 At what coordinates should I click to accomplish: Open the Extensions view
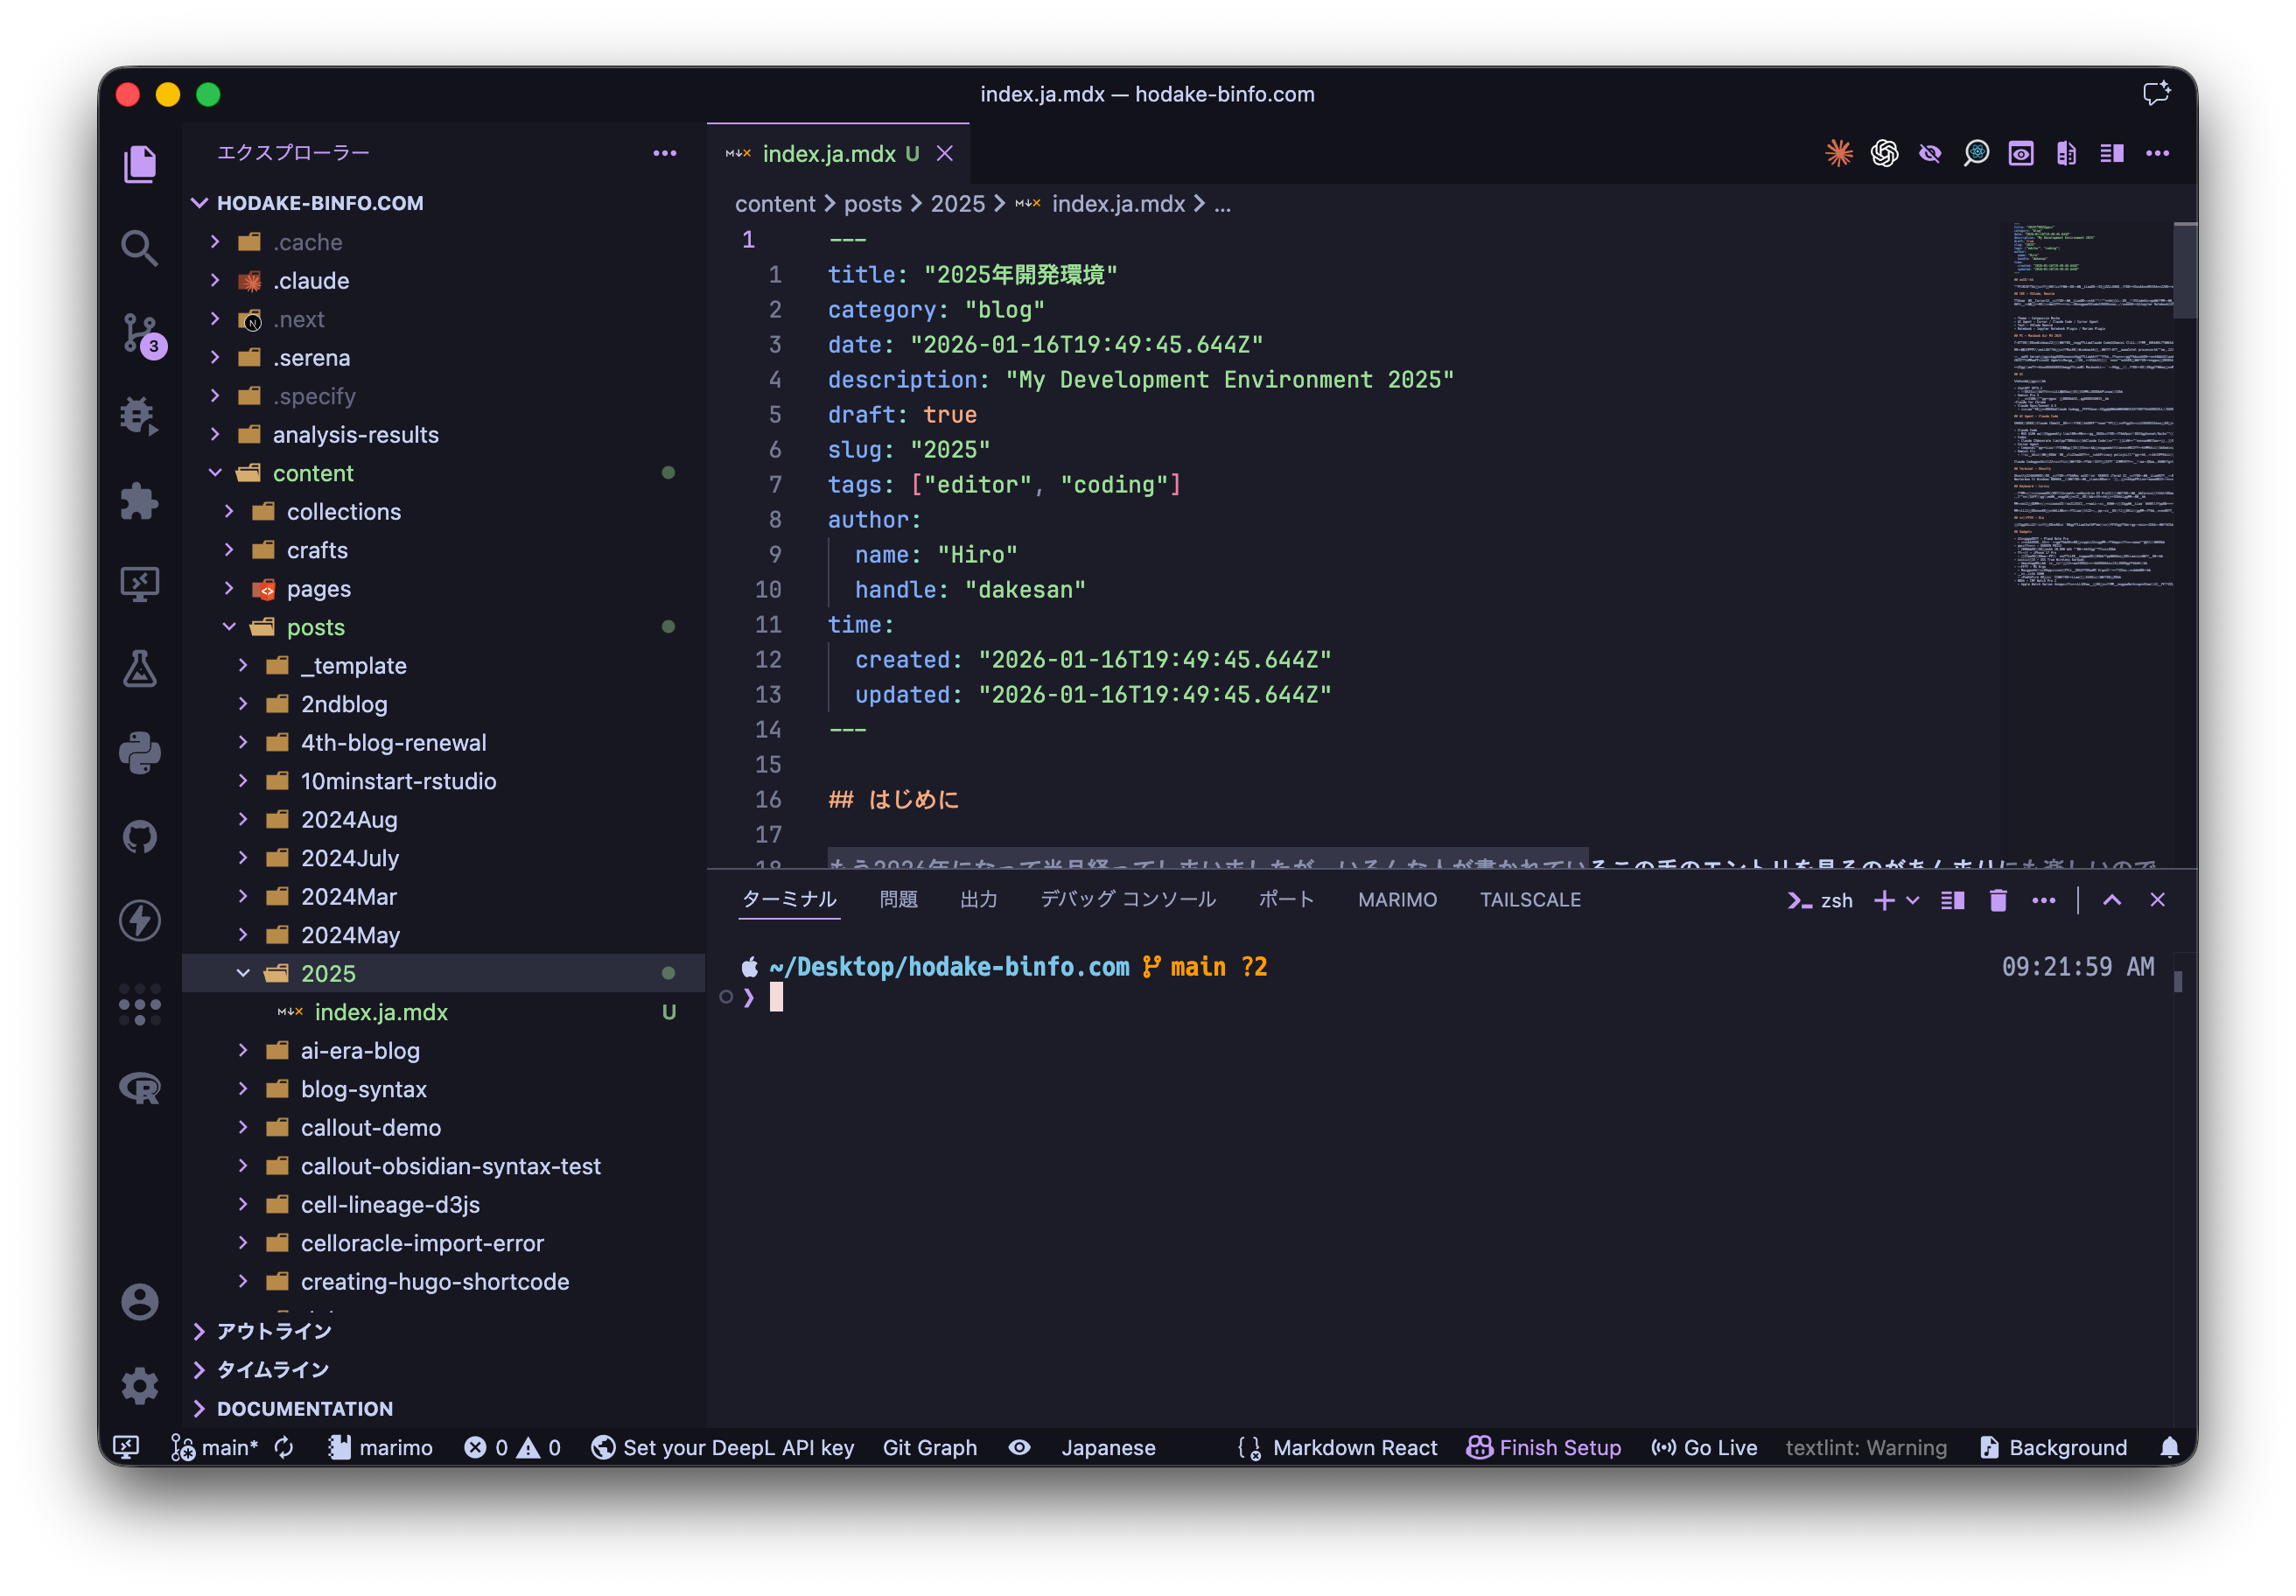click(x=140, y=501)
